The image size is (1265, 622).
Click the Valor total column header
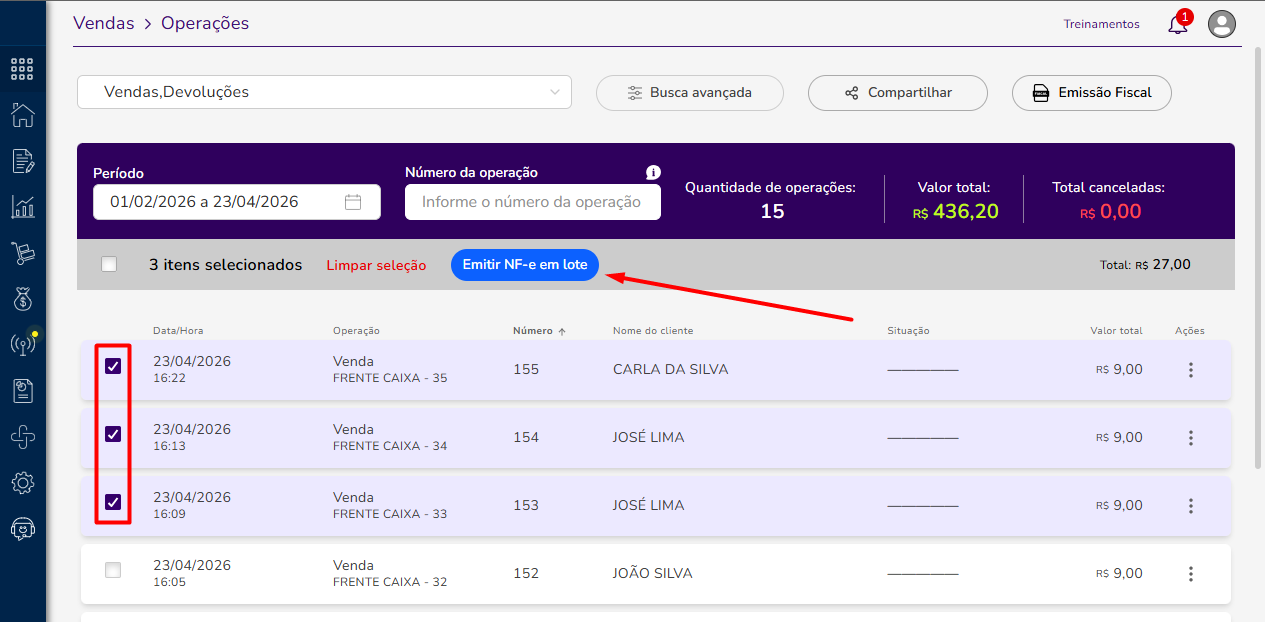[1116, 331]
